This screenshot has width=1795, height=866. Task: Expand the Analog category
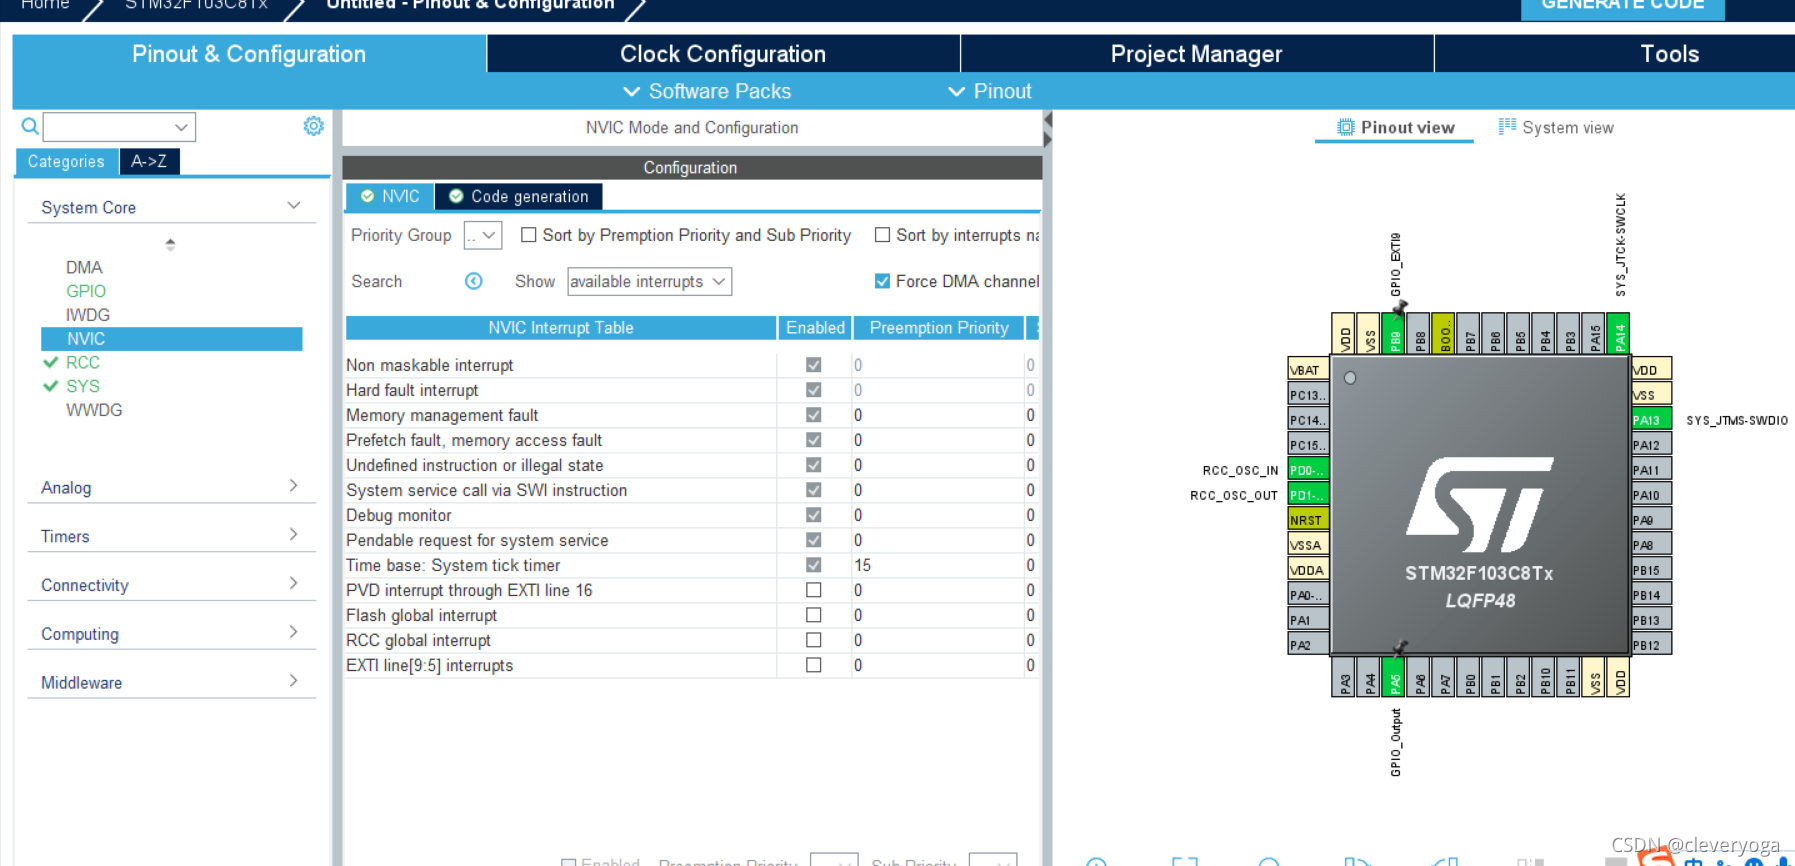[x=294, y=485]
